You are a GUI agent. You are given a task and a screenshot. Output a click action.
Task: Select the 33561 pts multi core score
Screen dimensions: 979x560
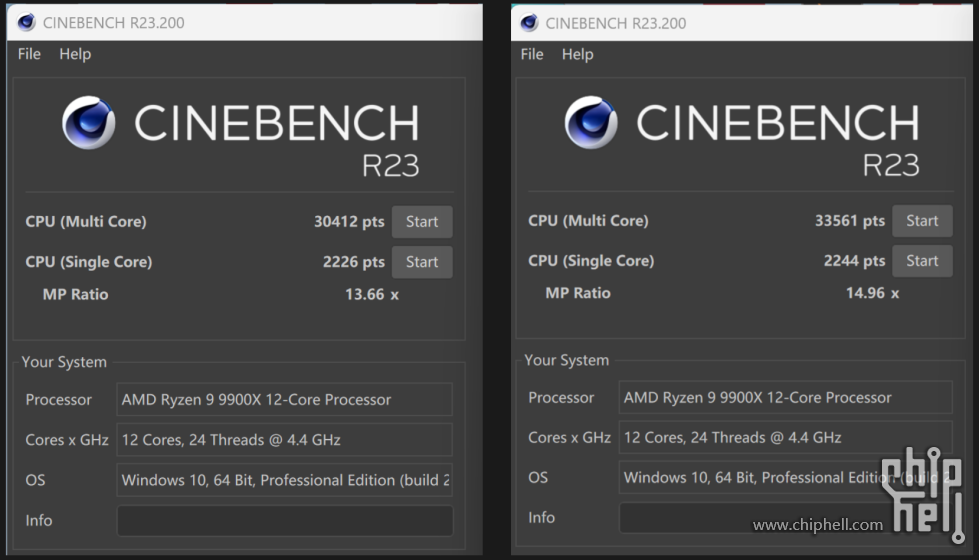850,220
